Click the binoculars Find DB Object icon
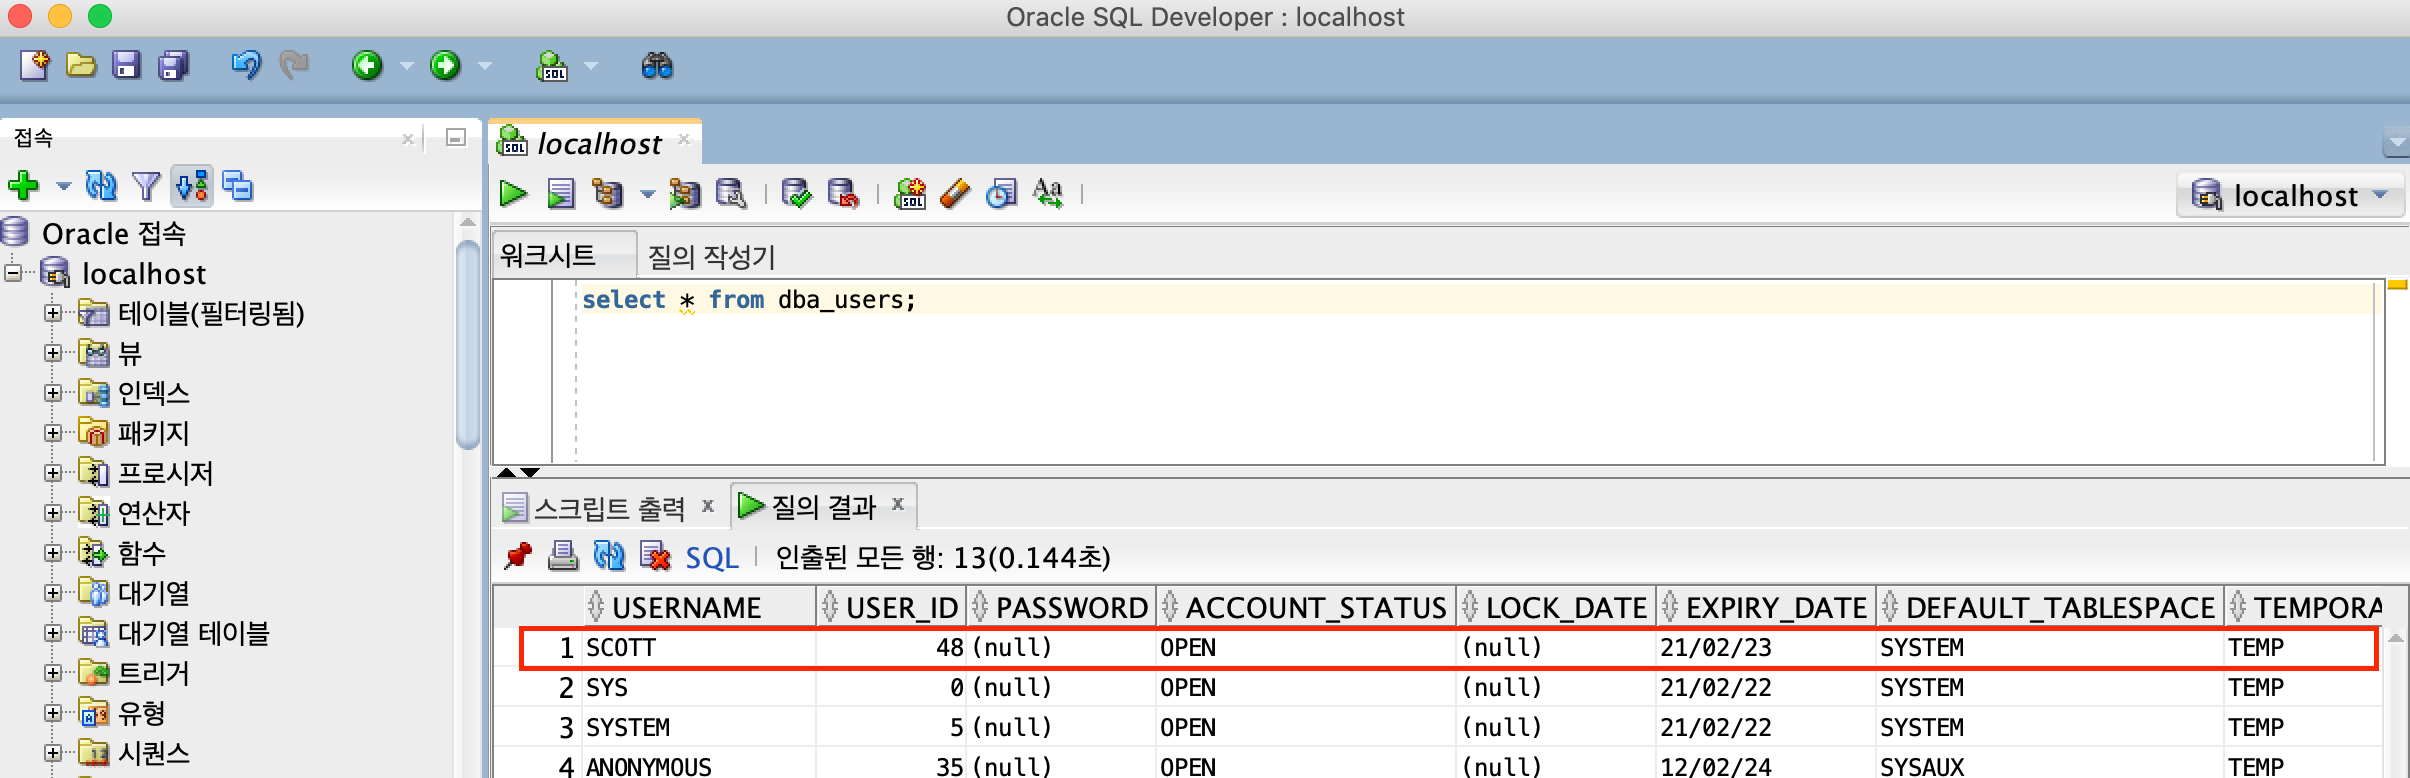This screenshot has height=778, width=2410. [657, 66]
